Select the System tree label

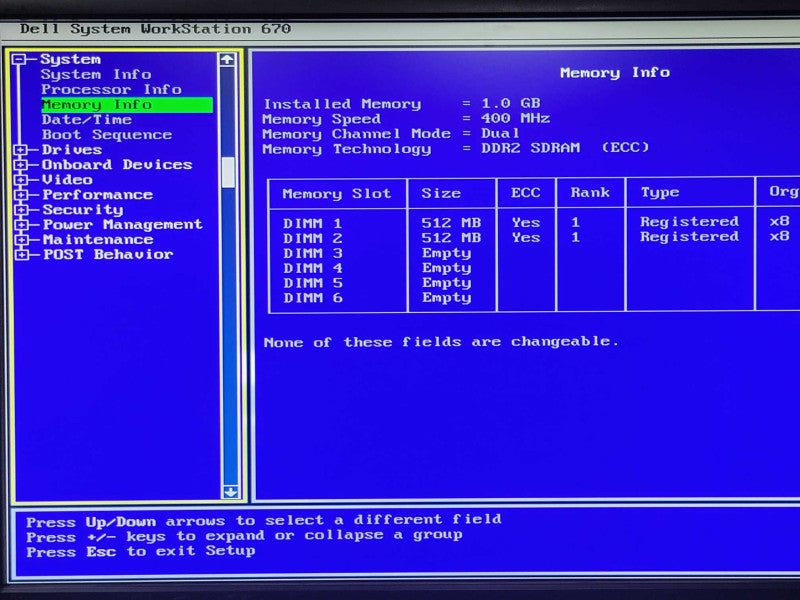tap(70, 60)
